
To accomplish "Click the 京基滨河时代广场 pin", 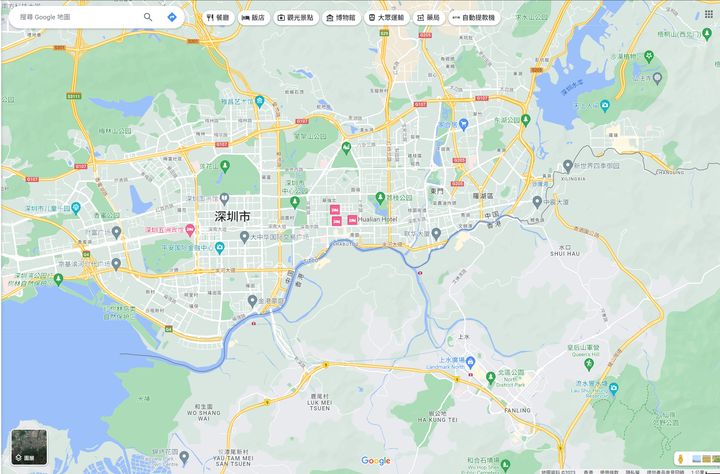I will 116,264.
